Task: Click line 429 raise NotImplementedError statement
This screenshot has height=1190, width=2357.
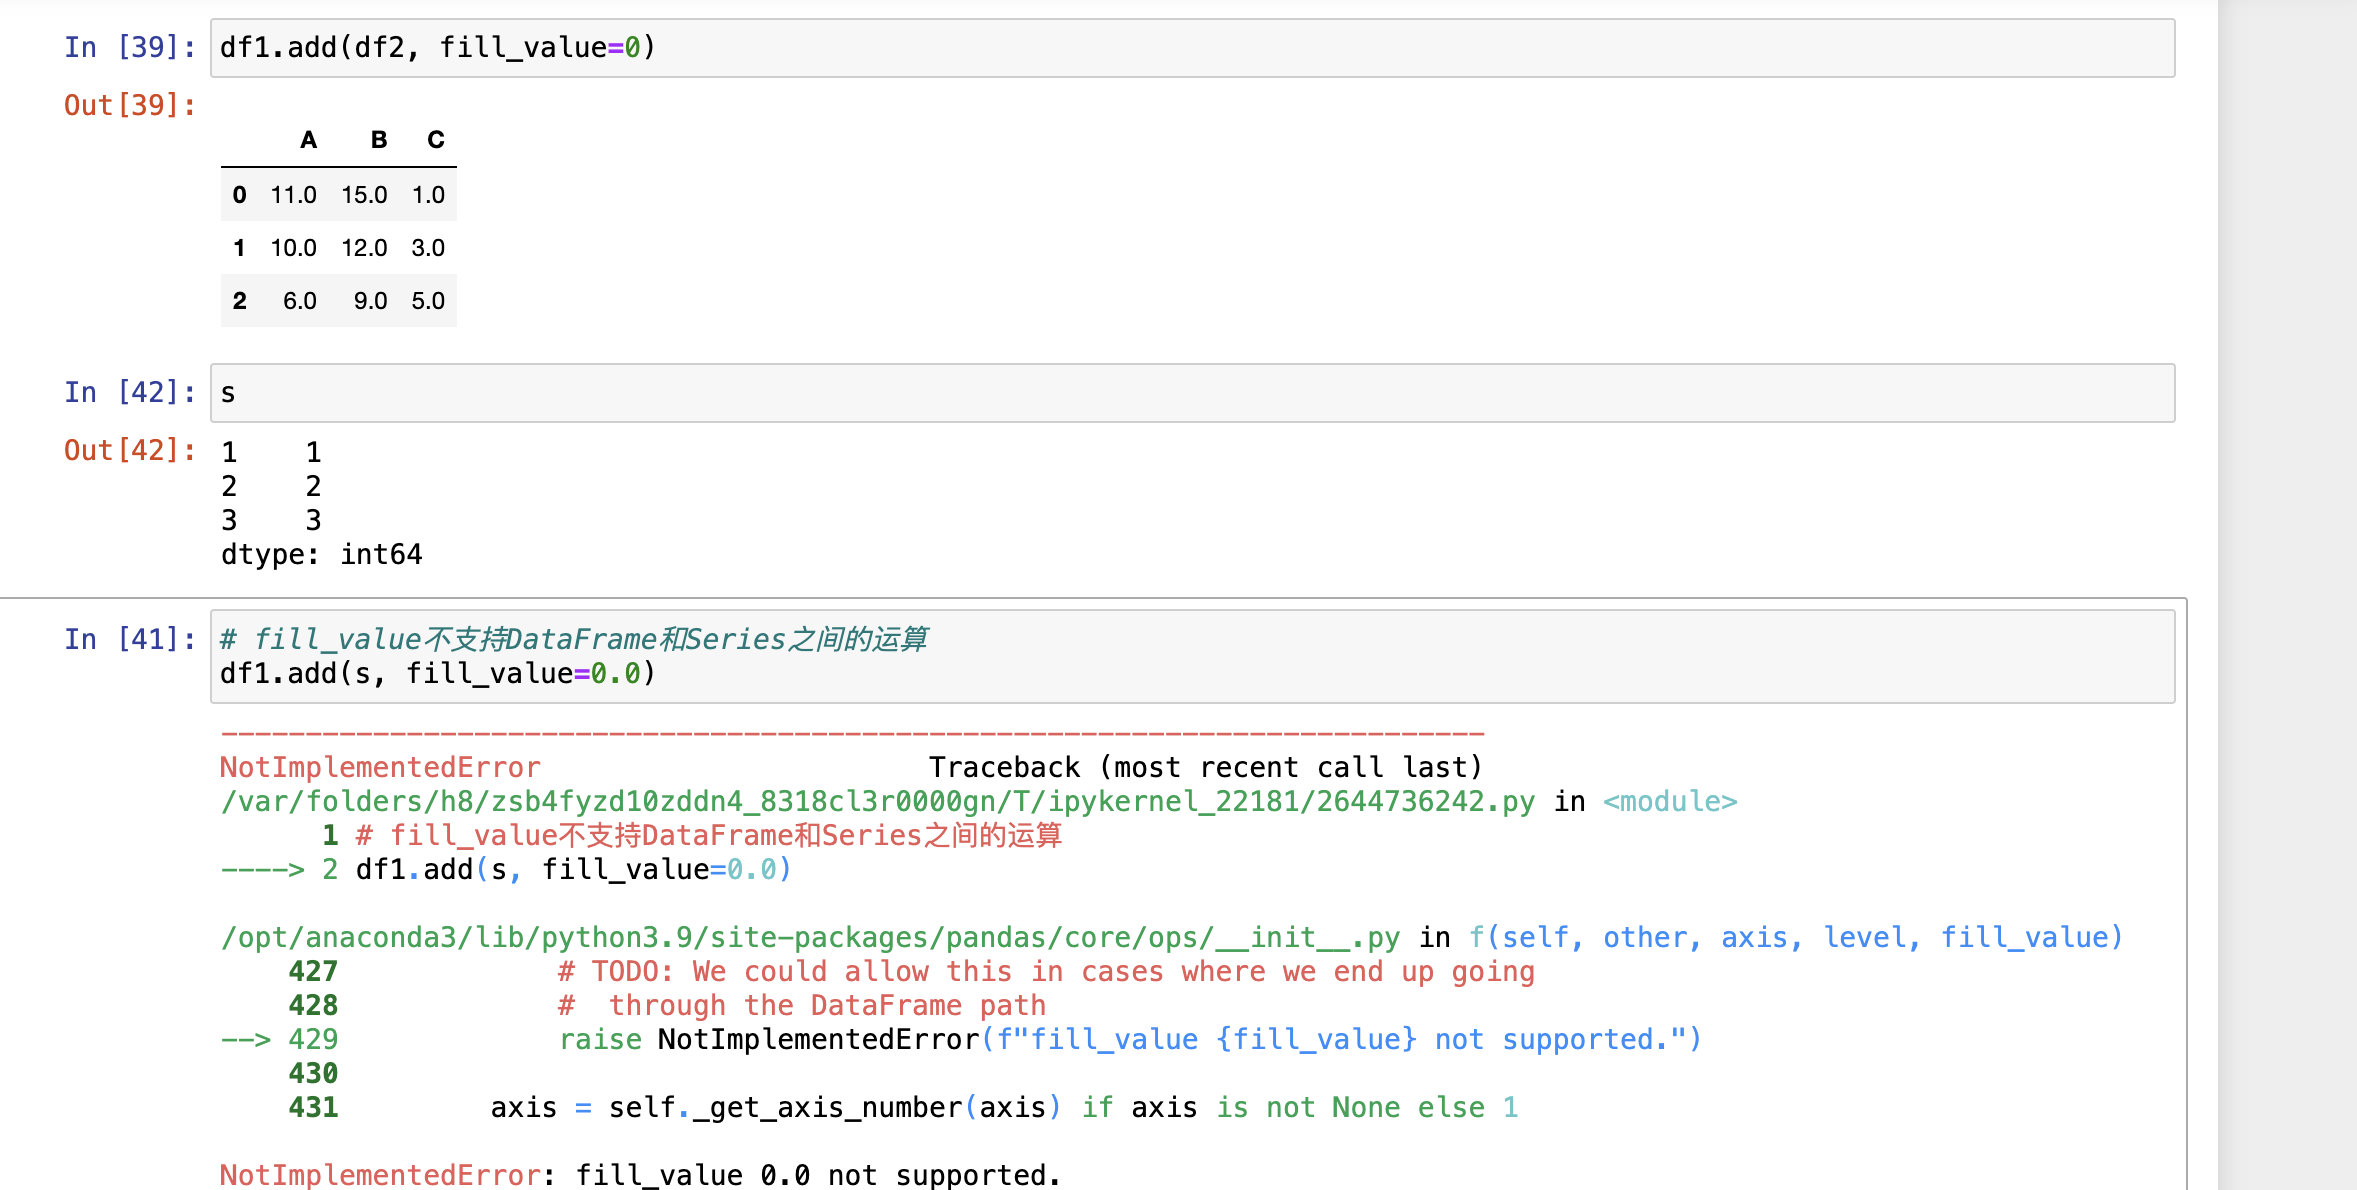Action: coord(1130,1039)
